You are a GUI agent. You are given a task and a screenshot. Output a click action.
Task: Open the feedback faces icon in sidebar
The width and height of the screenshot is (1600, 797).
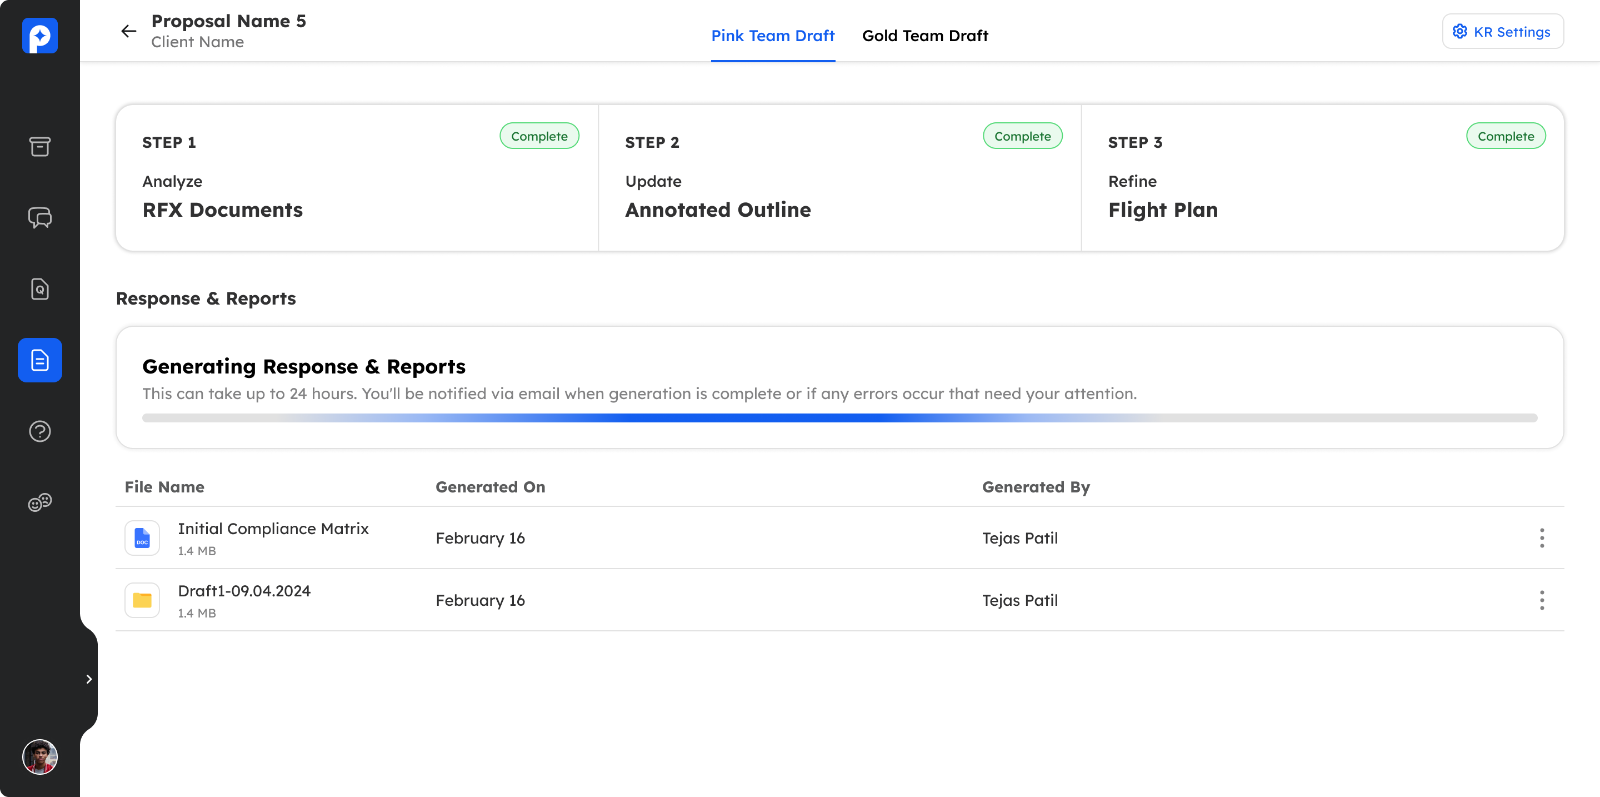[x=40, y=502]
